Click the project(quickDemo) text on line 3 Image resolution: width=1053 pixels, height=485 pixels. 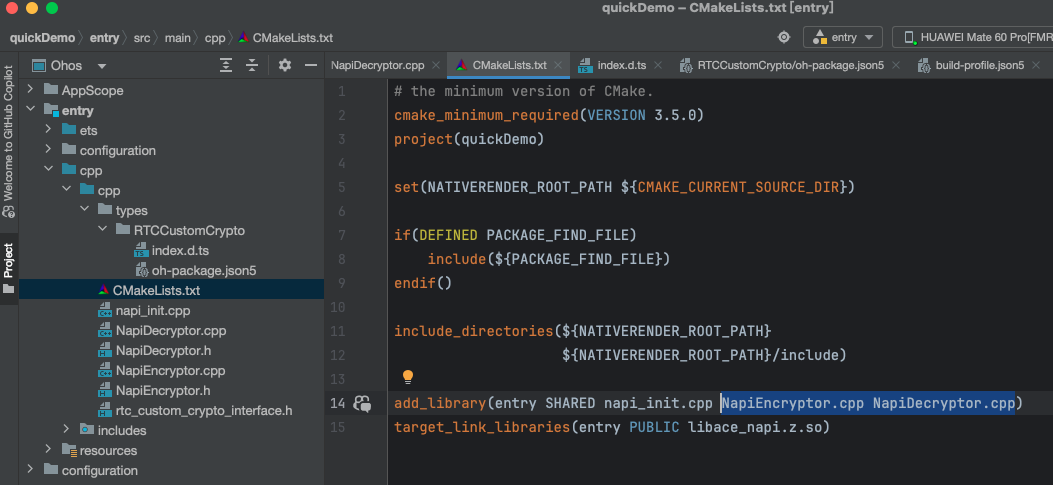(469, 139)
